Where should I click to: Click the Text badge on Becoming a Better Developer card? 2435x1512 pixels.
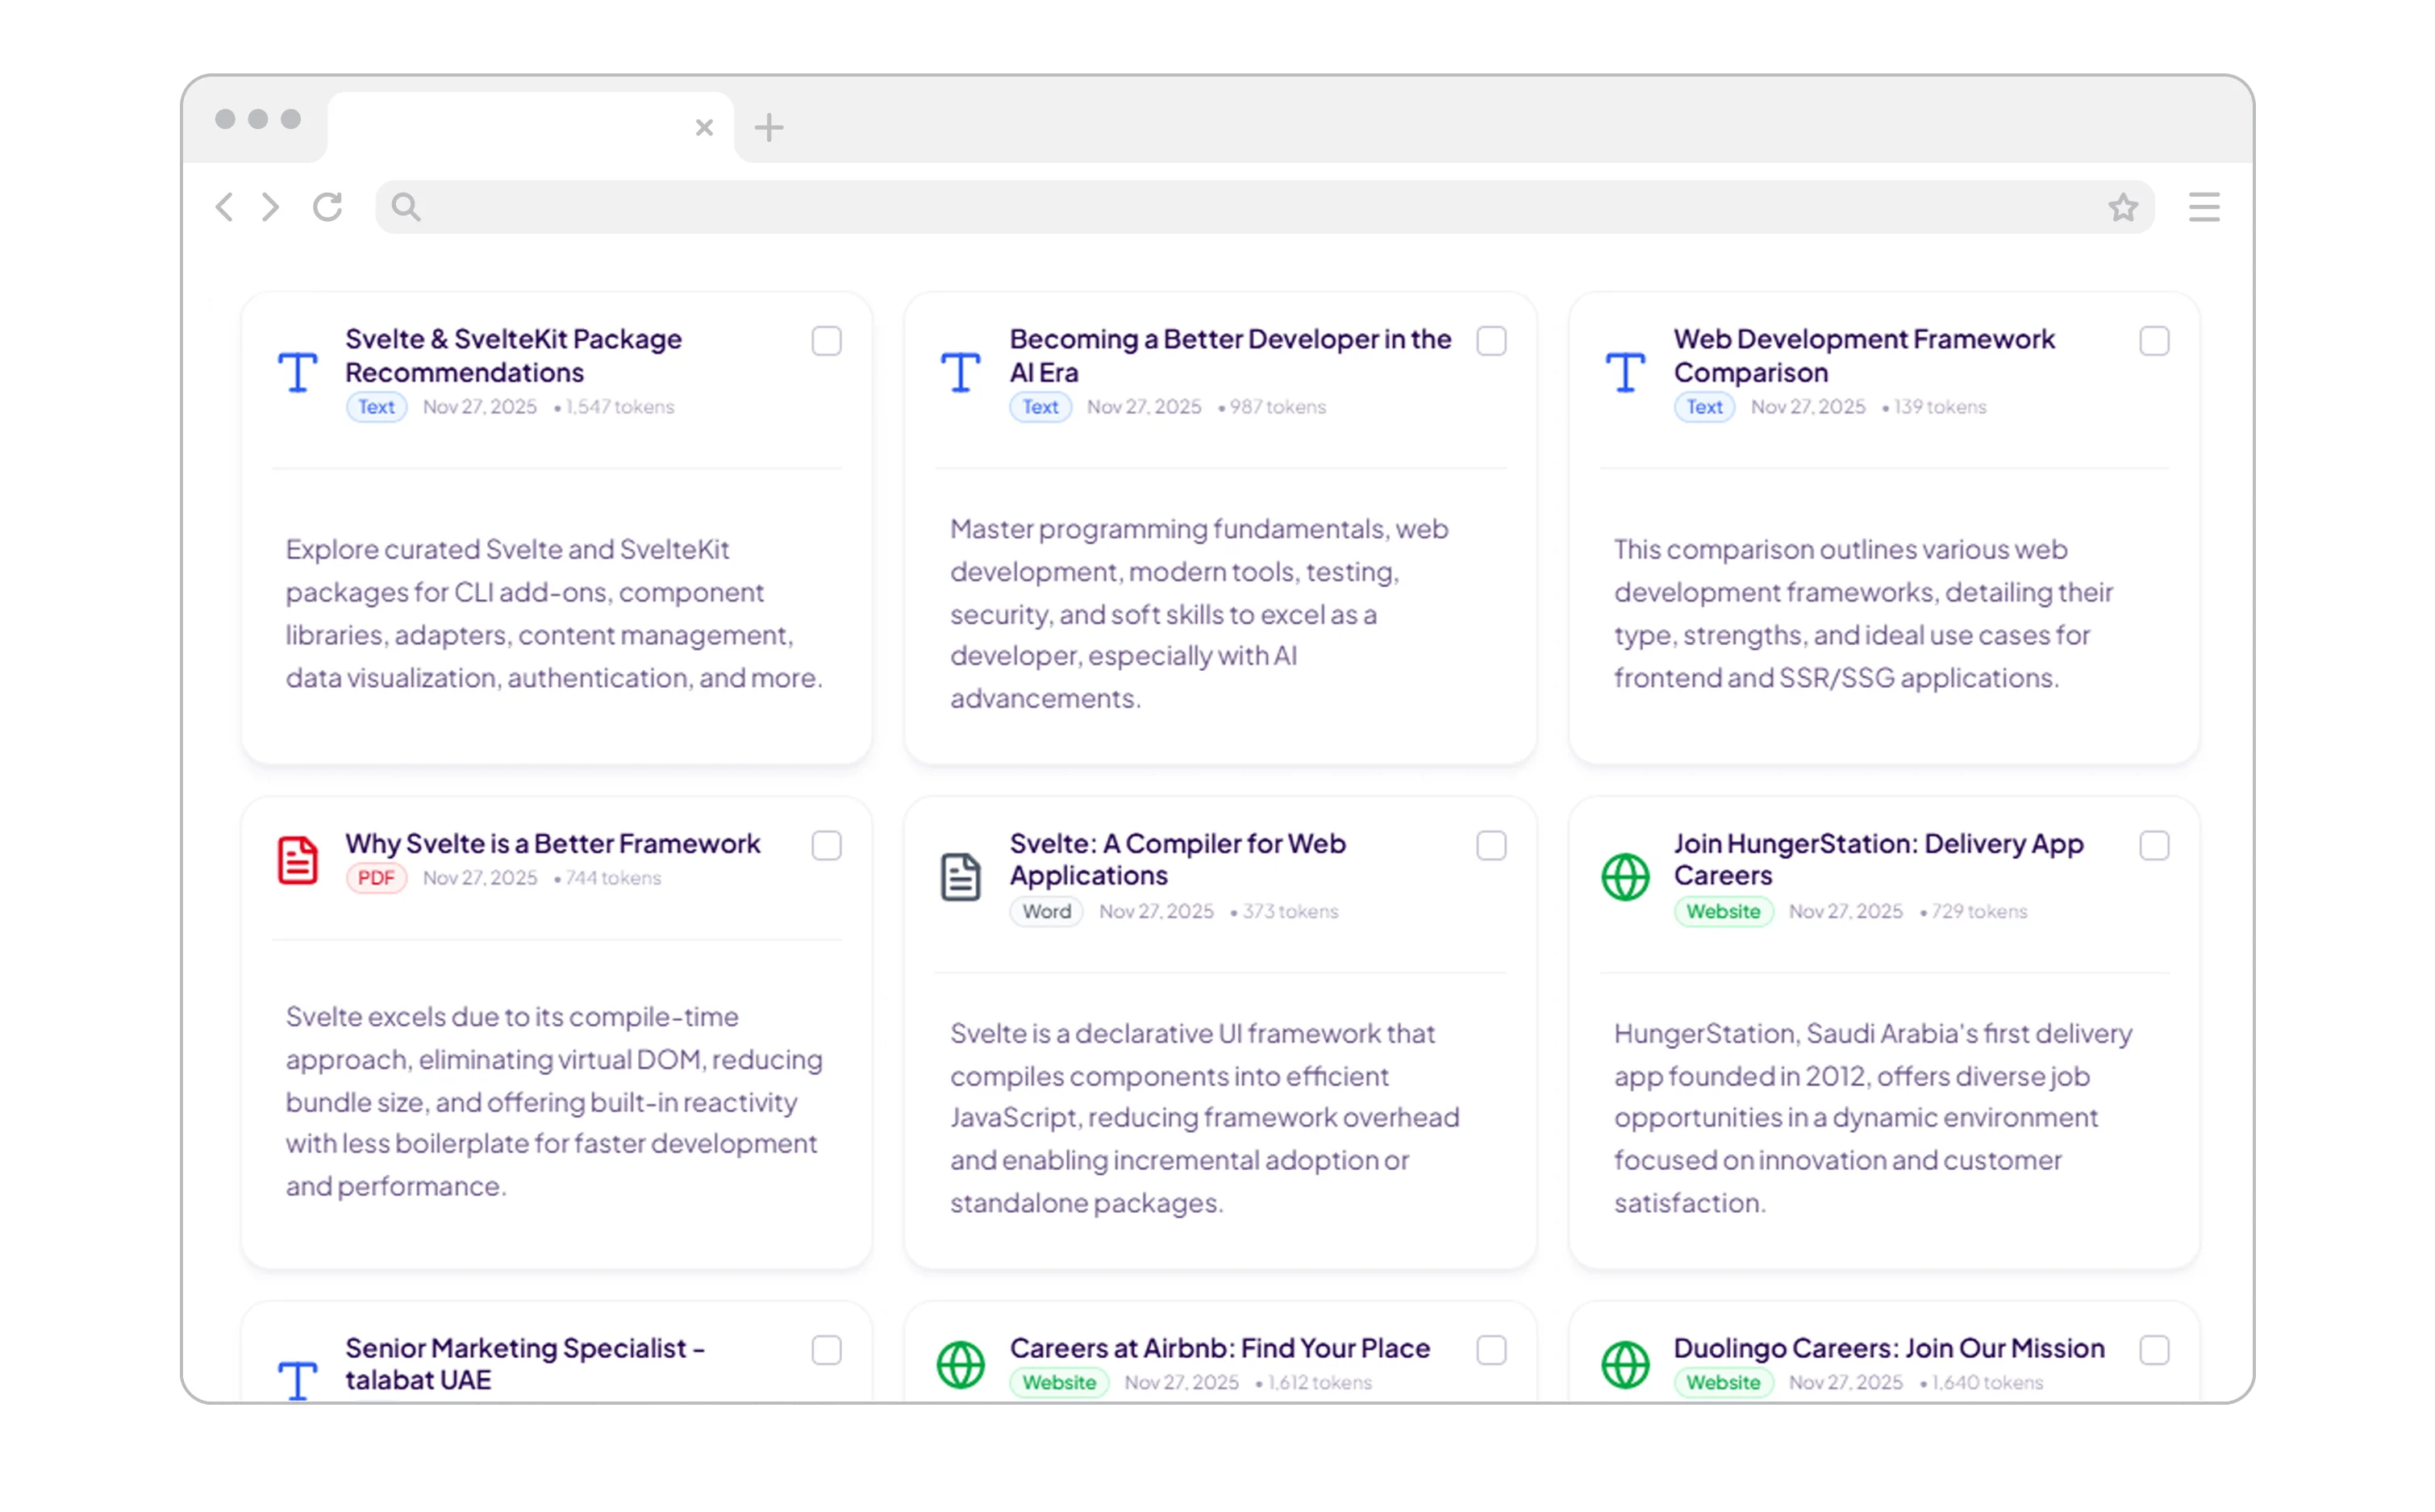(x=1040, y=407)
